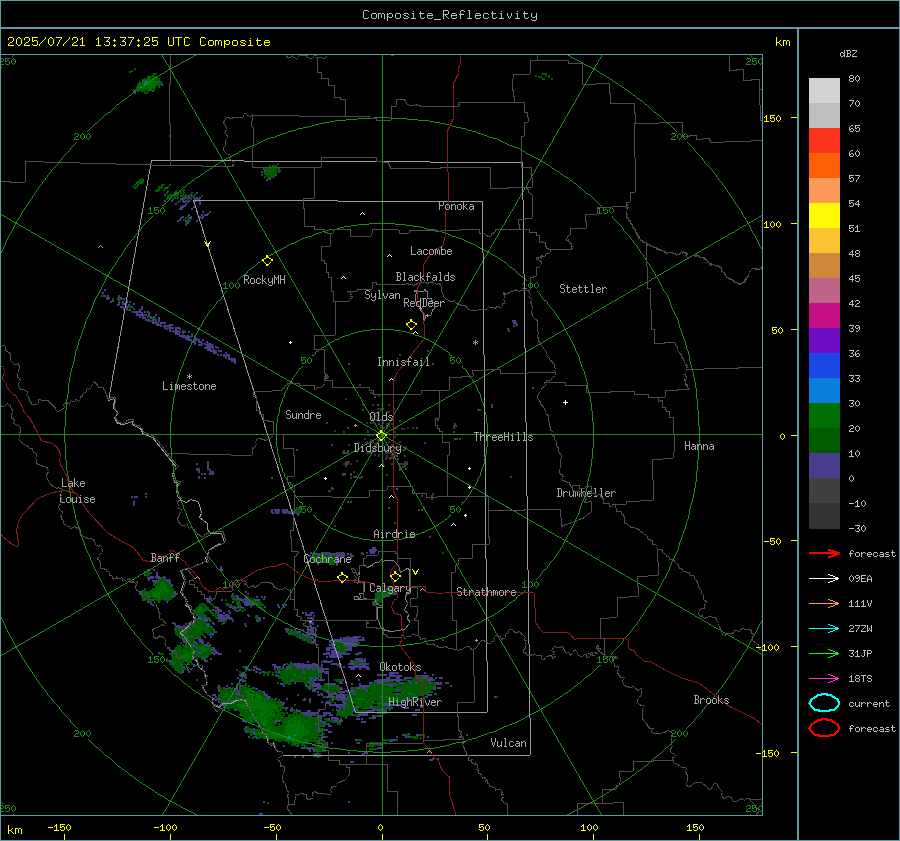Click the cyan 27ZW arrow legend
Image resolution: width=900 pixels, height=841 pixels.
(x=824, y=629)
